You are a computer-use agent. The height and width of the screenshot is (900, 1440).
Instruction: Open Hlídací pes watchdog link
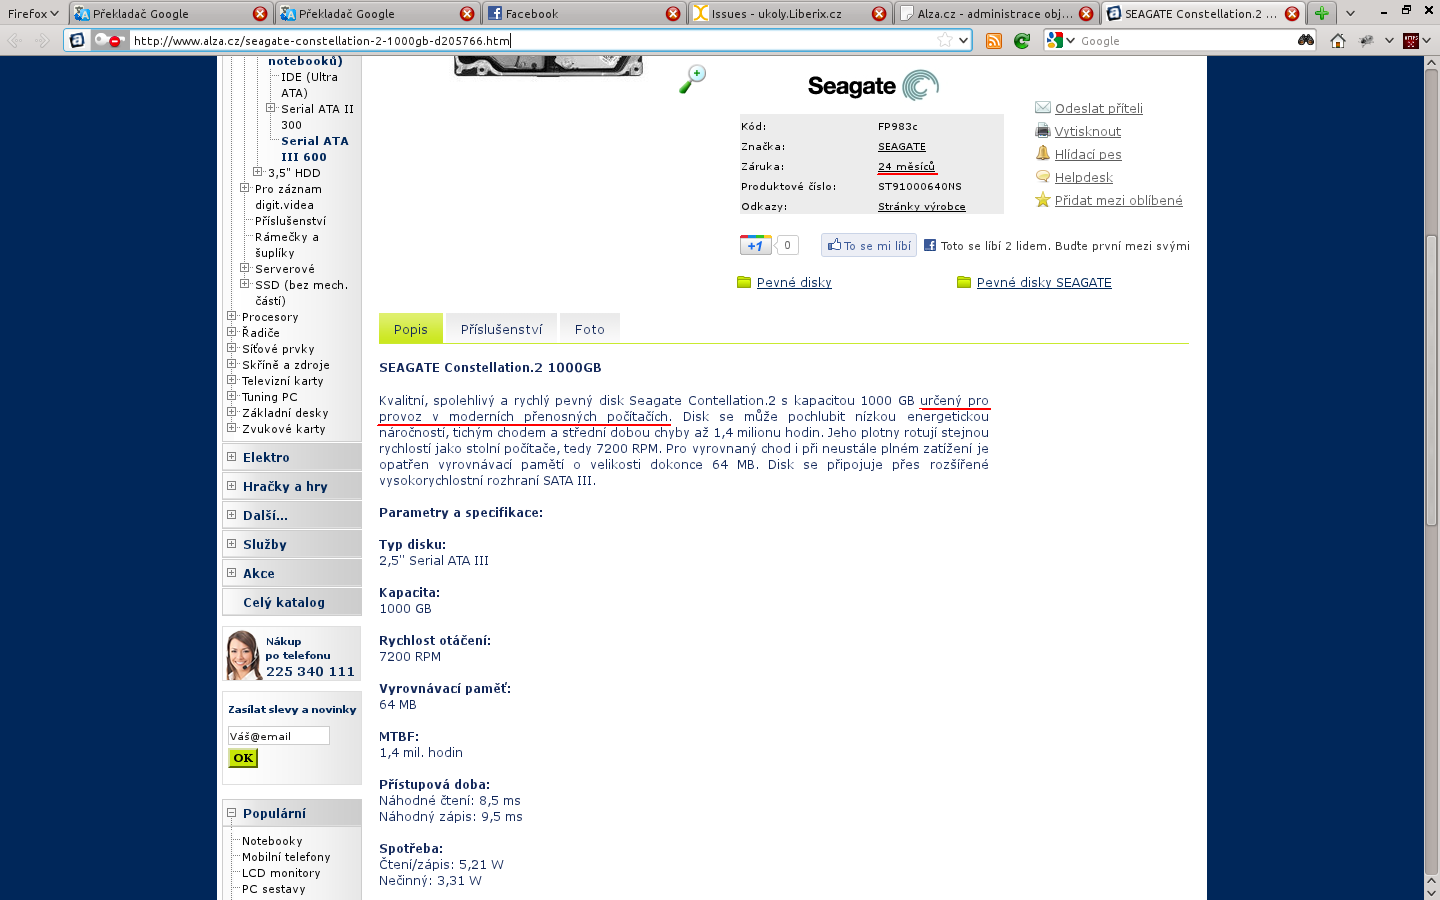point(1088,154)
